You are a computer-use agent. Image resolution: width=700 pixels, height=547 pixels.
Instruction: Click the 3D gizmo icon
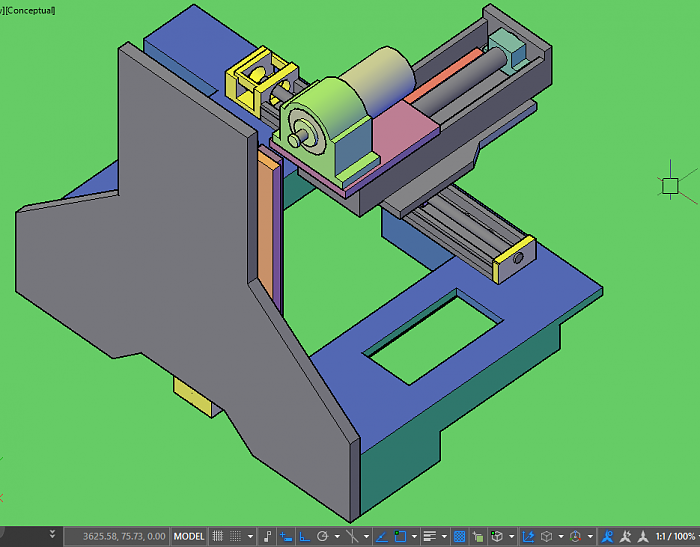(x=575, y=536)
